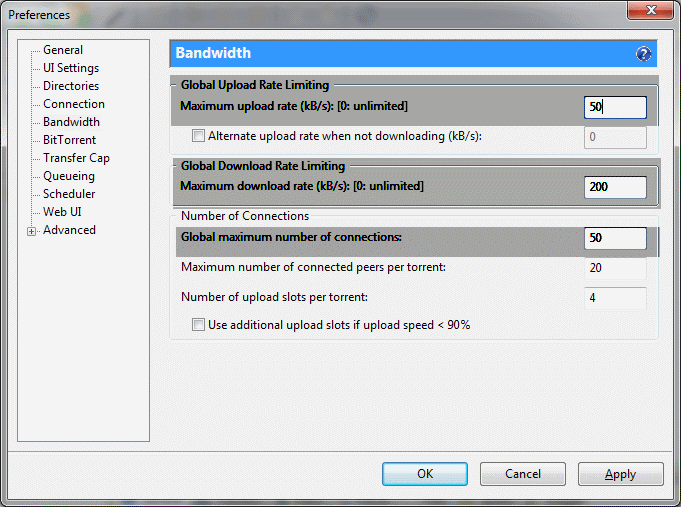This screenshot has height=507, width=681.
Task: Toggle use additional upload slots checkbox
Action: 198,325
